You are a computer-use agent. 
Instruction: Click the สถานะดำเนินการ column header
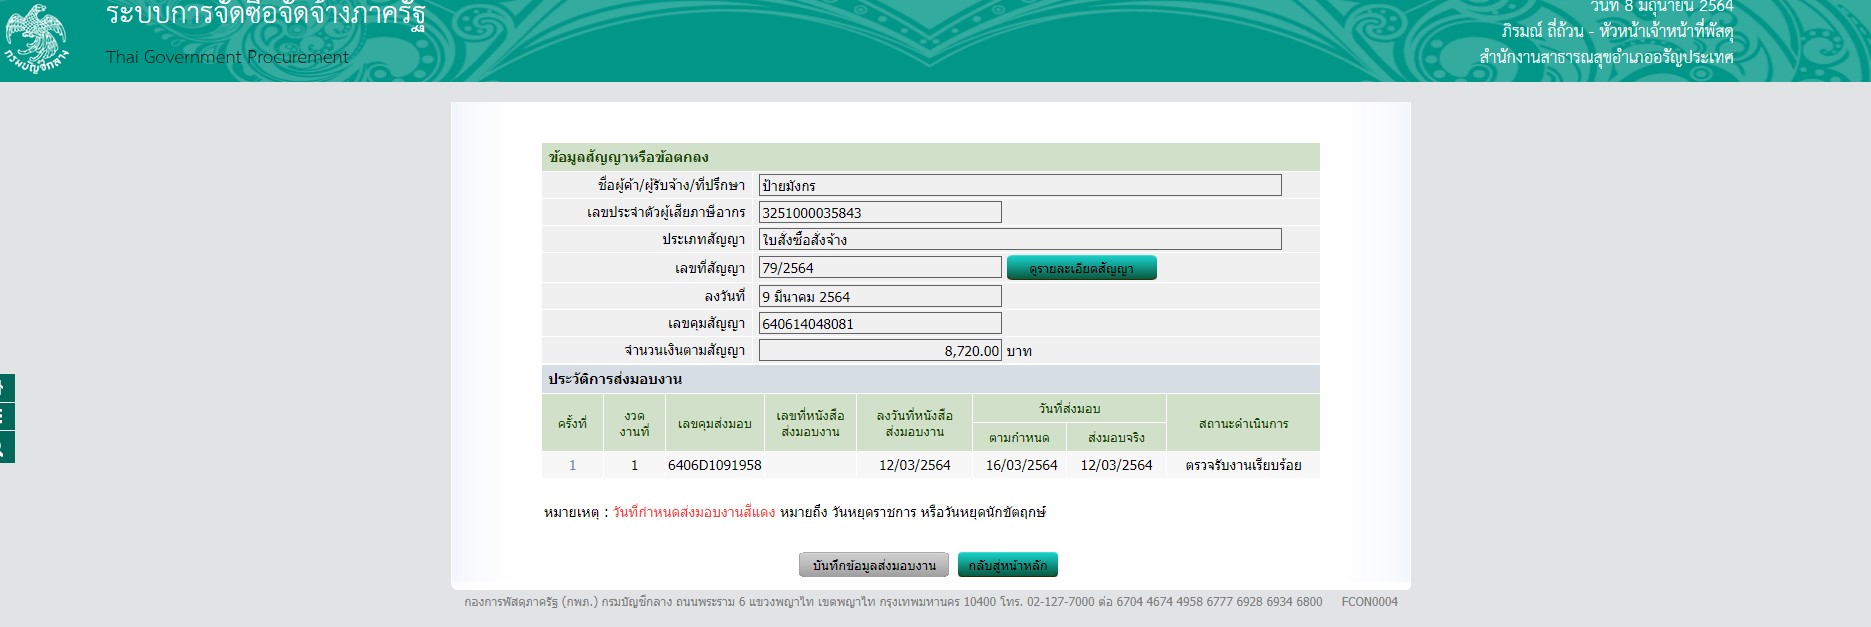click(1243, 423)
